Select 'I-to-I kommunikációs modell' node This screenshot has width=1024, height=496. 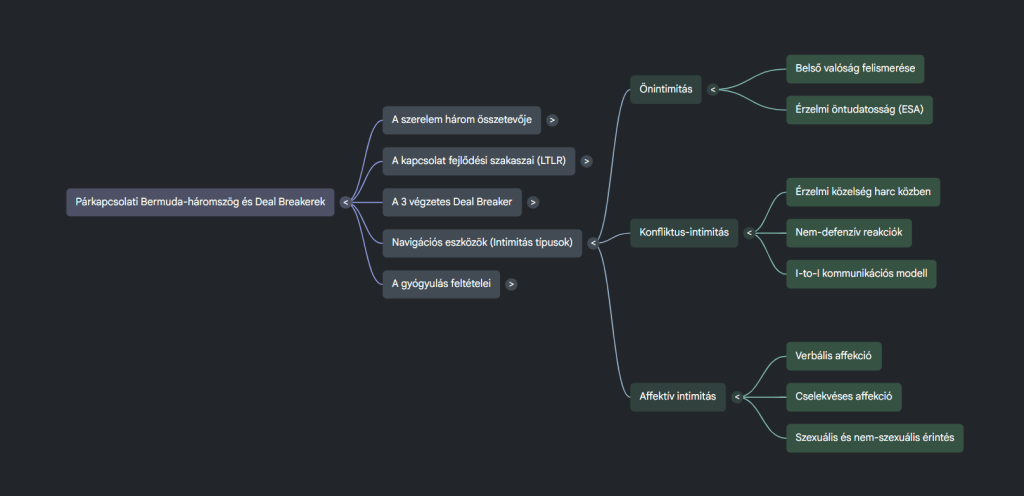[x=860, y=274]
